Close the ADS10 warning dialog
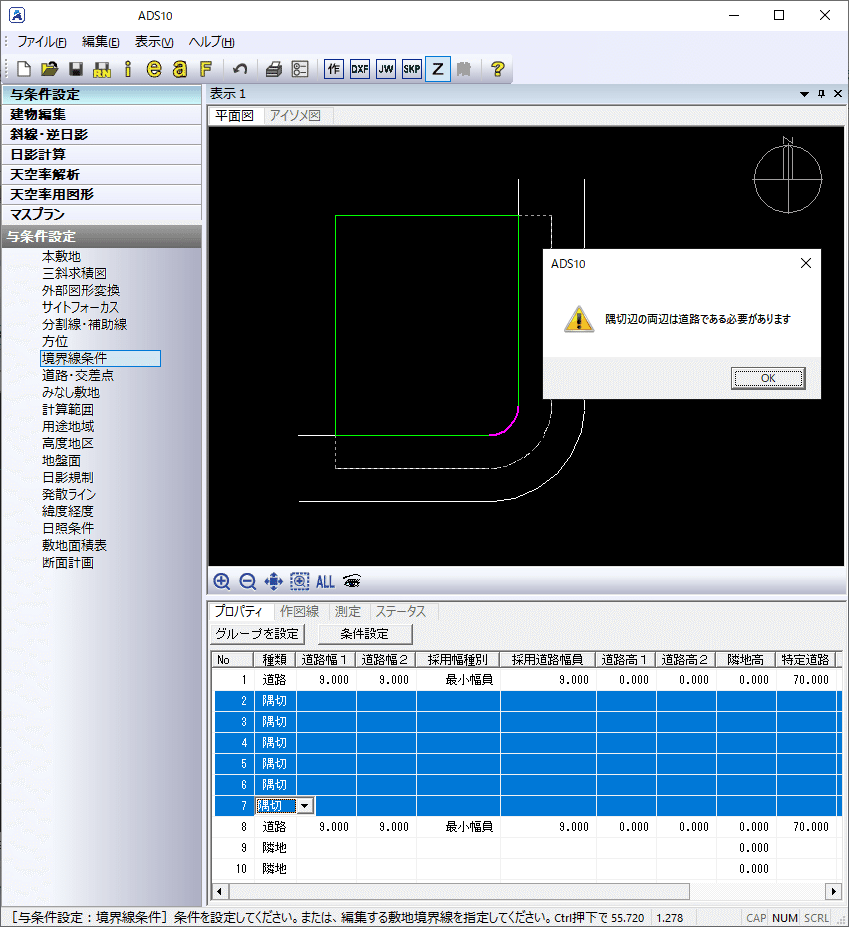The image size is (849, 927). point(806,264)
